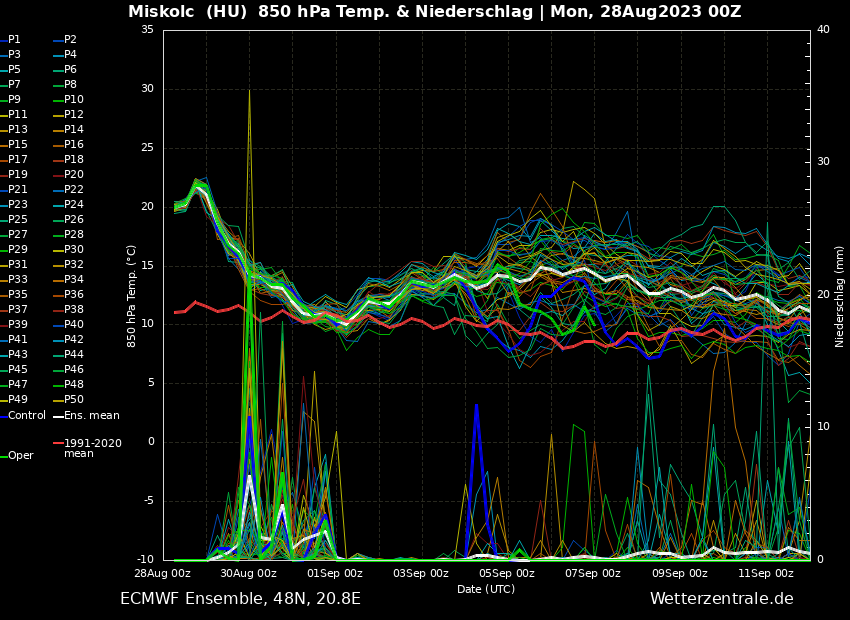This screenshot has width=850, height=620.
Task: Click the ECMWF Ensemble, 48N, 20.8E caption
Action: click(x=240, y=599)
